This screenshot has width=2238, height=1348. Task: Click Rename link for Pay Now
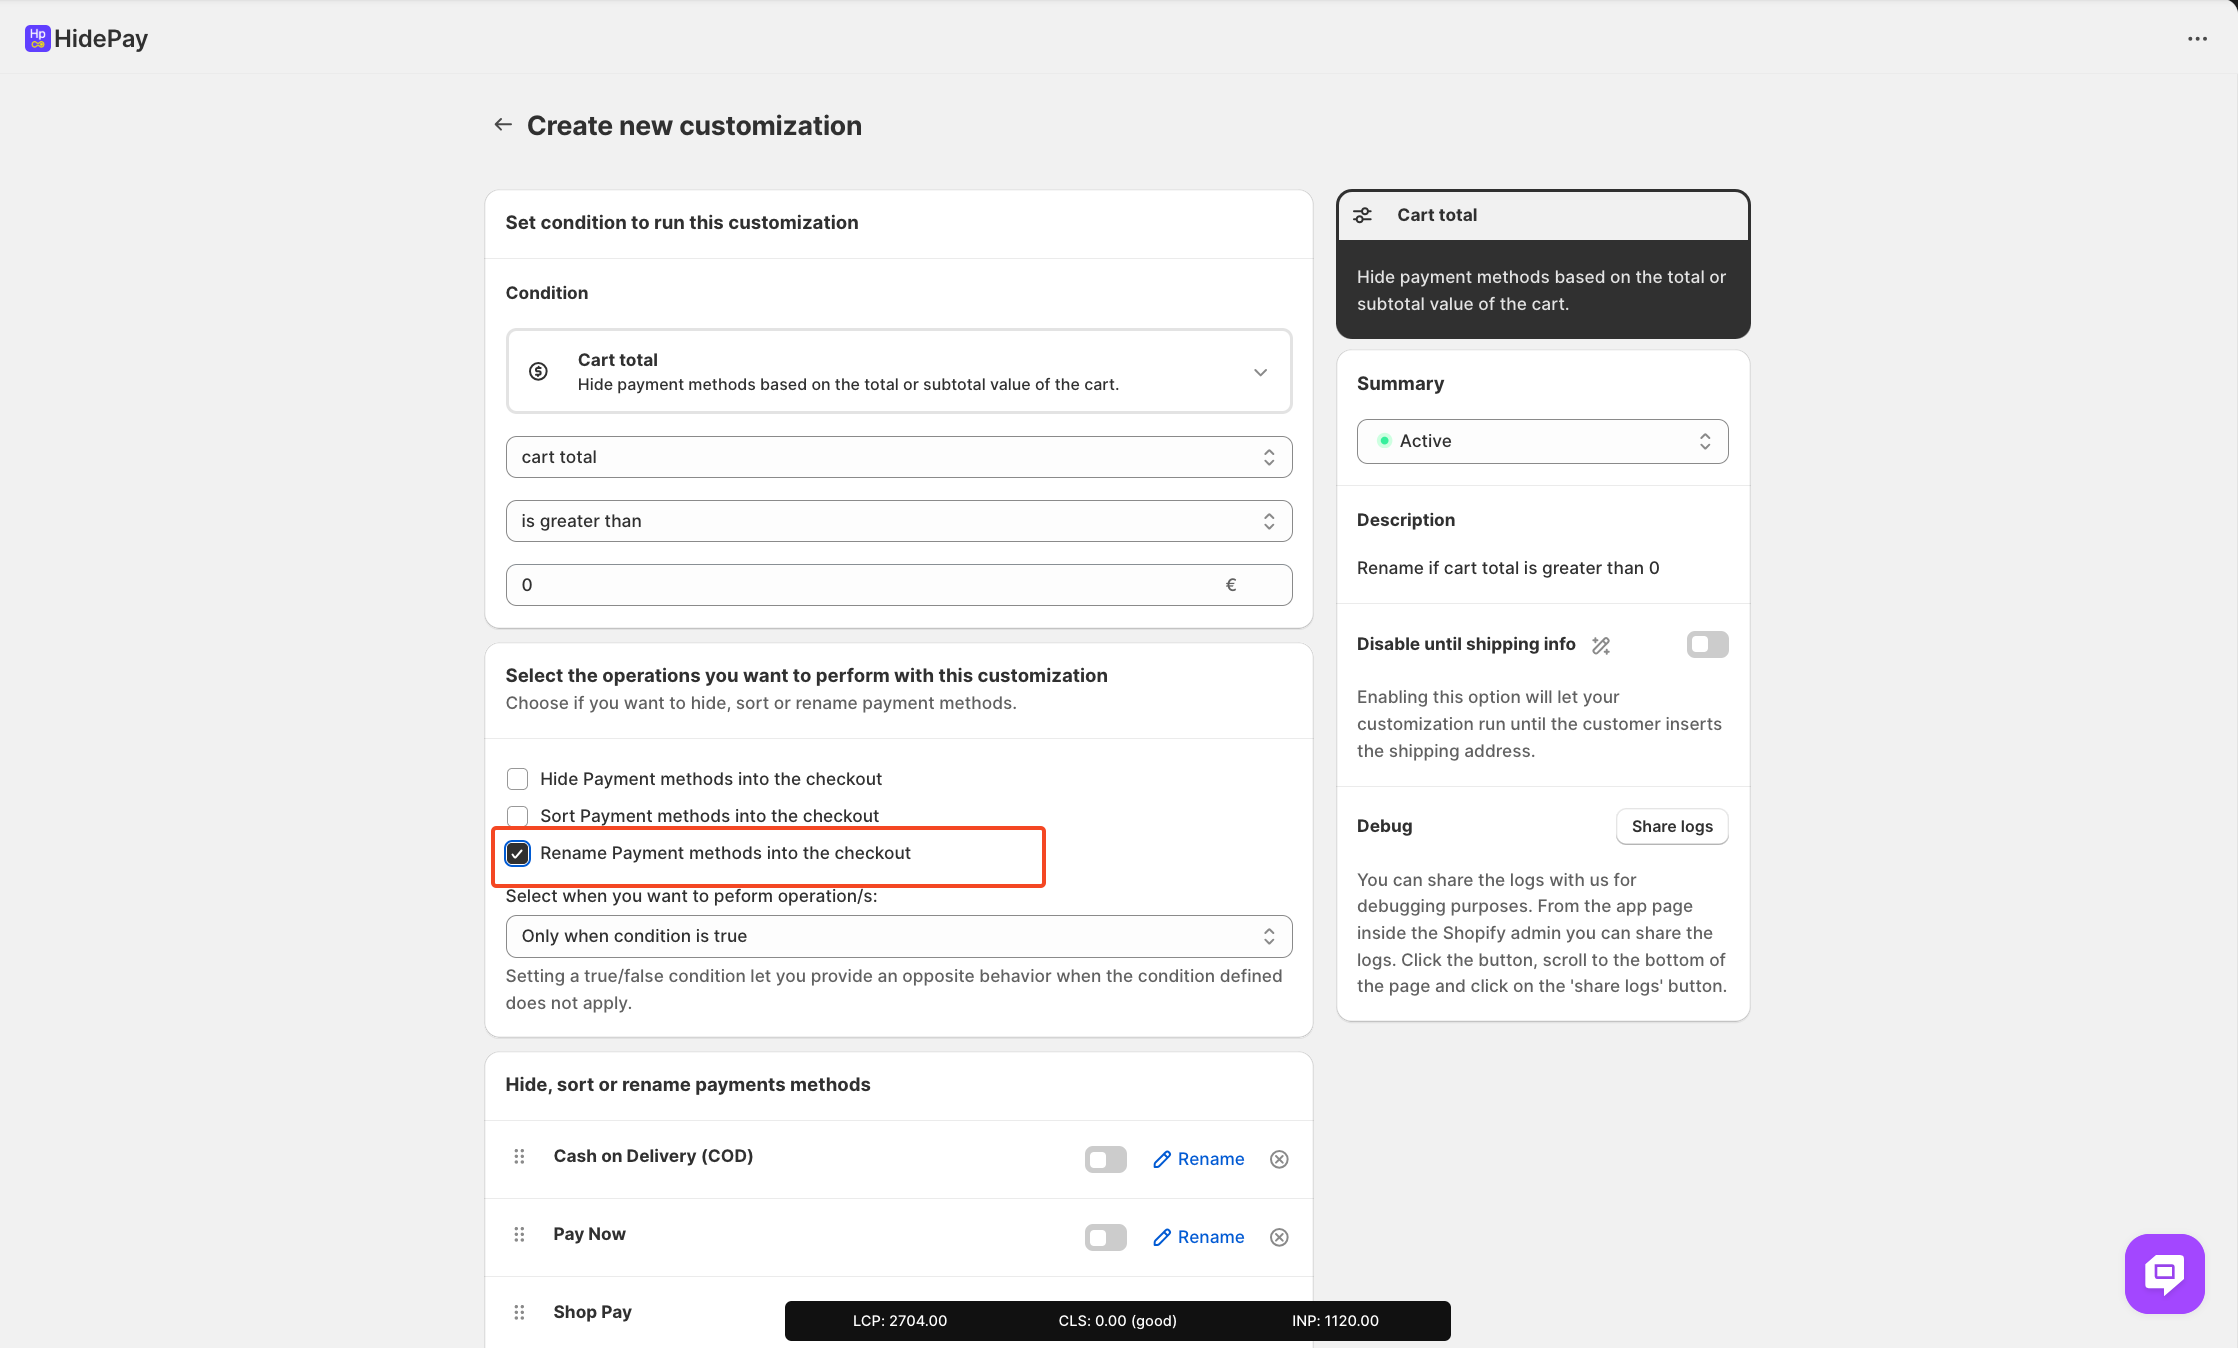(1199, 1238)
